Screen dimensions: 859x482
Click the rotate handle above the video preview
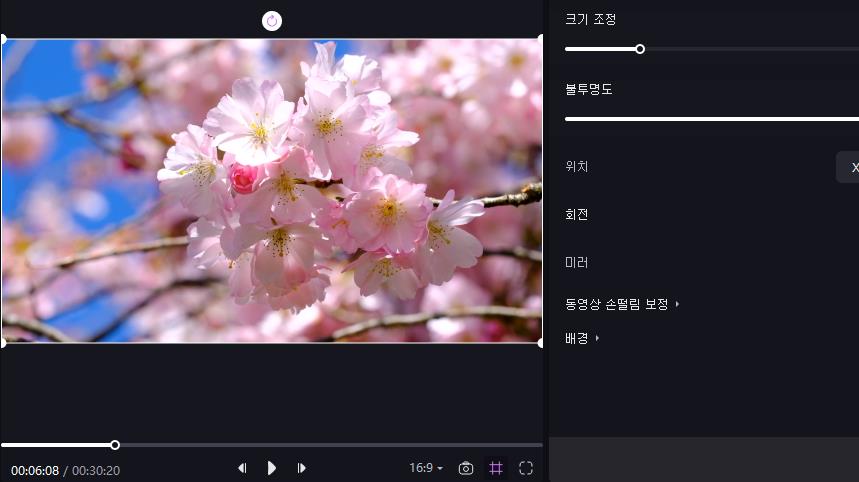tap(272, 21)
